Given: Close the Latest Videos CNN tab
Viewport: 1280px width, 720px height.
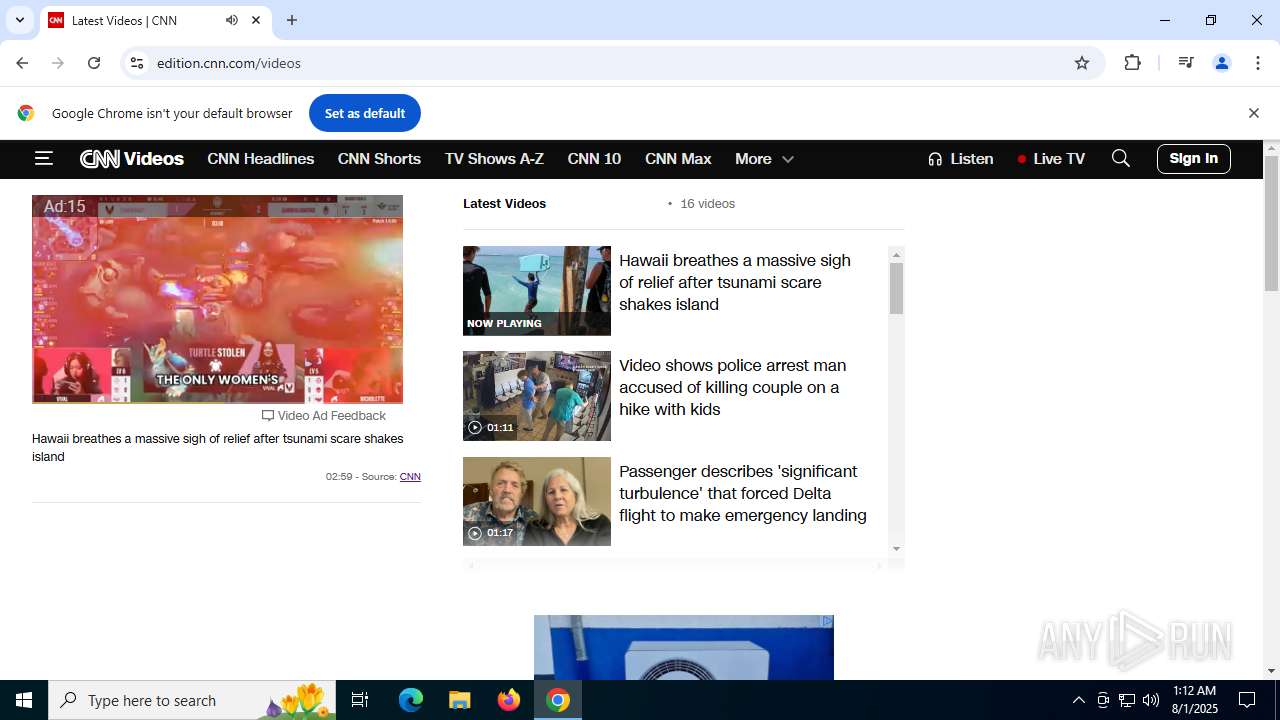Looking at the screenshot, I should (x=256, y=20).
